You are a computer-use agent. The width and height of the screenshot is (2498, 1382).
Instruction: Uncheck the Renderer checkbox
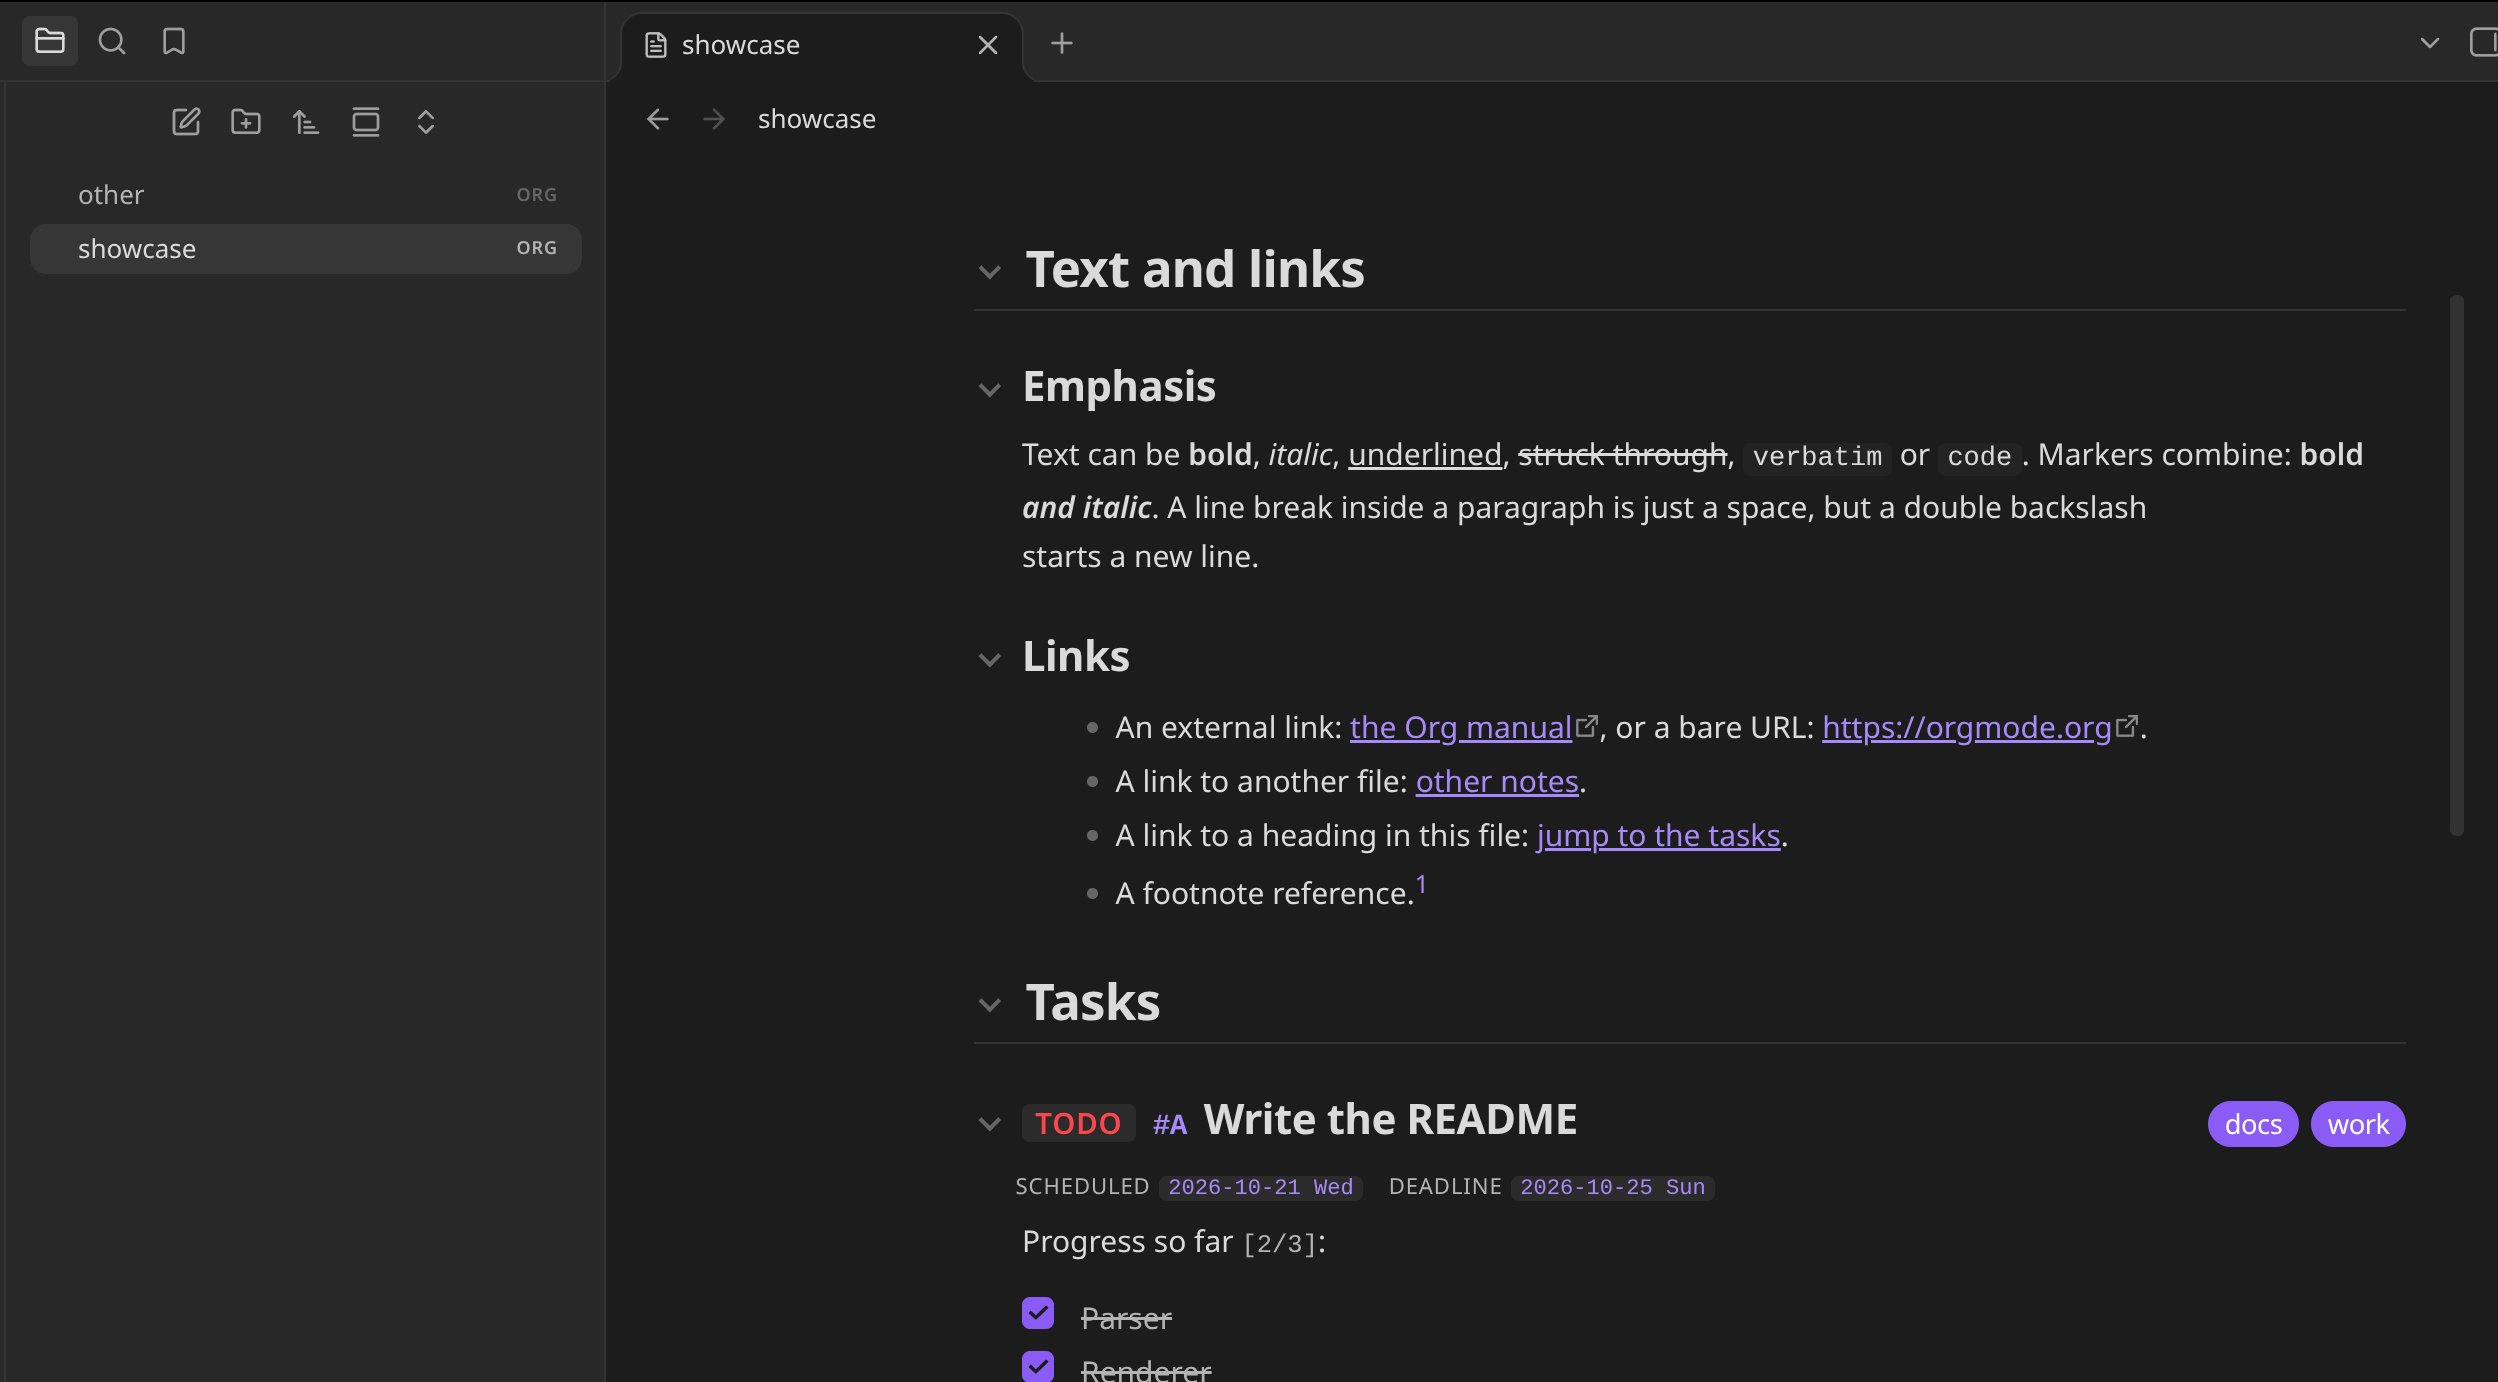(1038, 1366)
